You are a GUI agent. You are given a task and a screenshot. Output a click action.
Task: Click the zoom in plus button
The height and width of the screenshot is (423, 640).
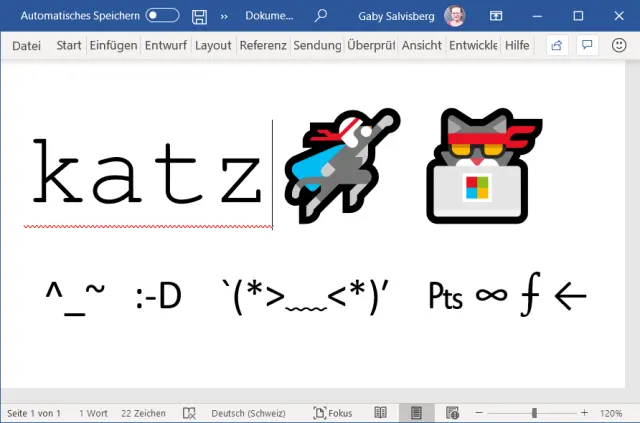584,413
